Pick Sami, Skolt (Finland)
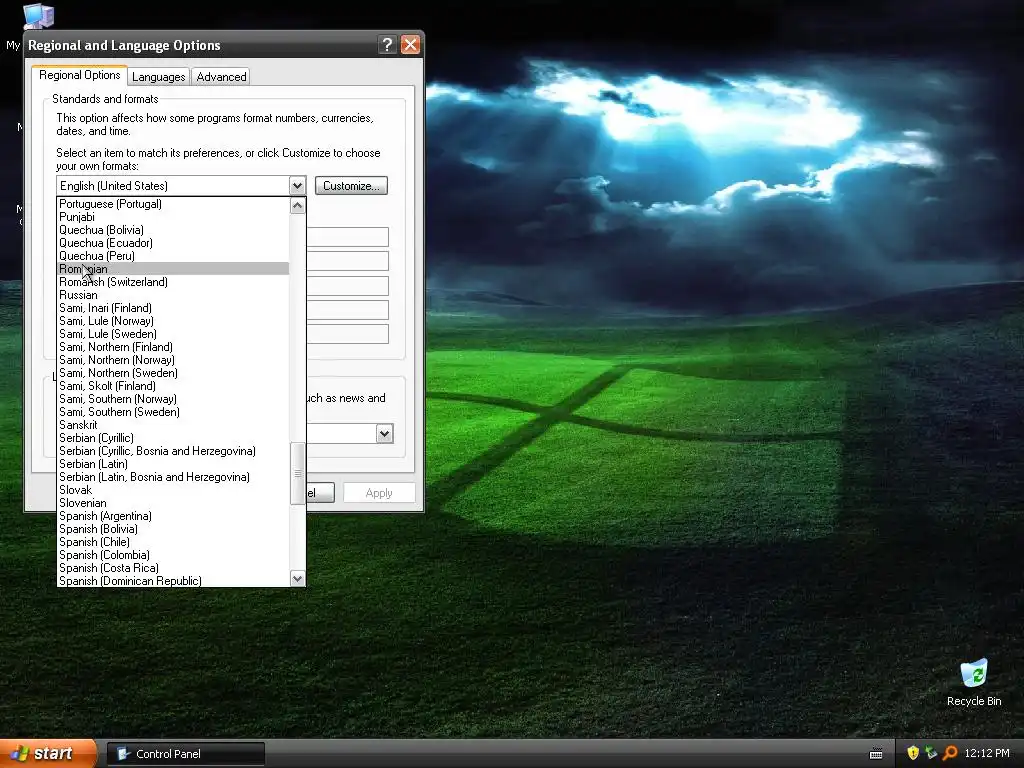Screen dimensions: 1024x768 coord(173,386)
